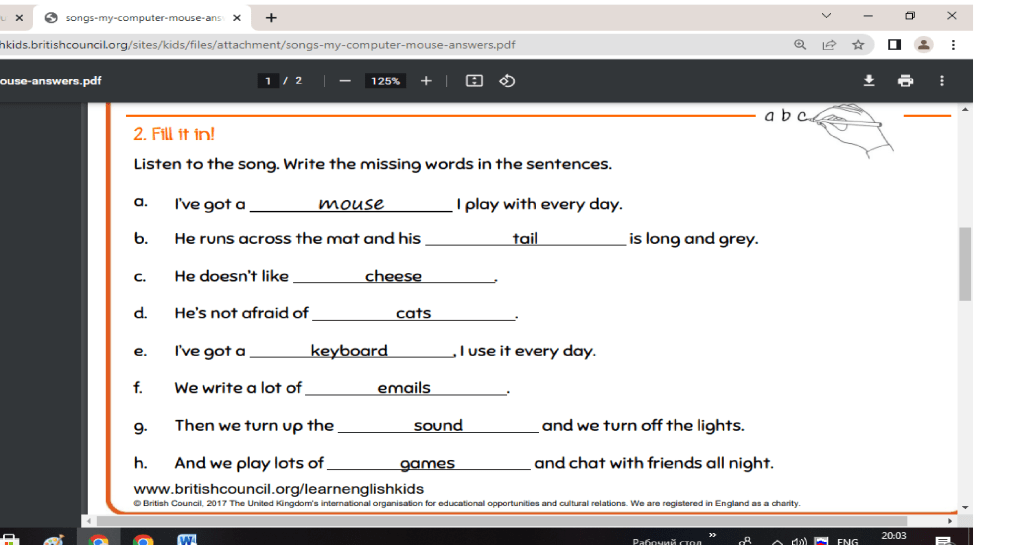
Task: Open a new browser tab
Action: tap(271, 17)
